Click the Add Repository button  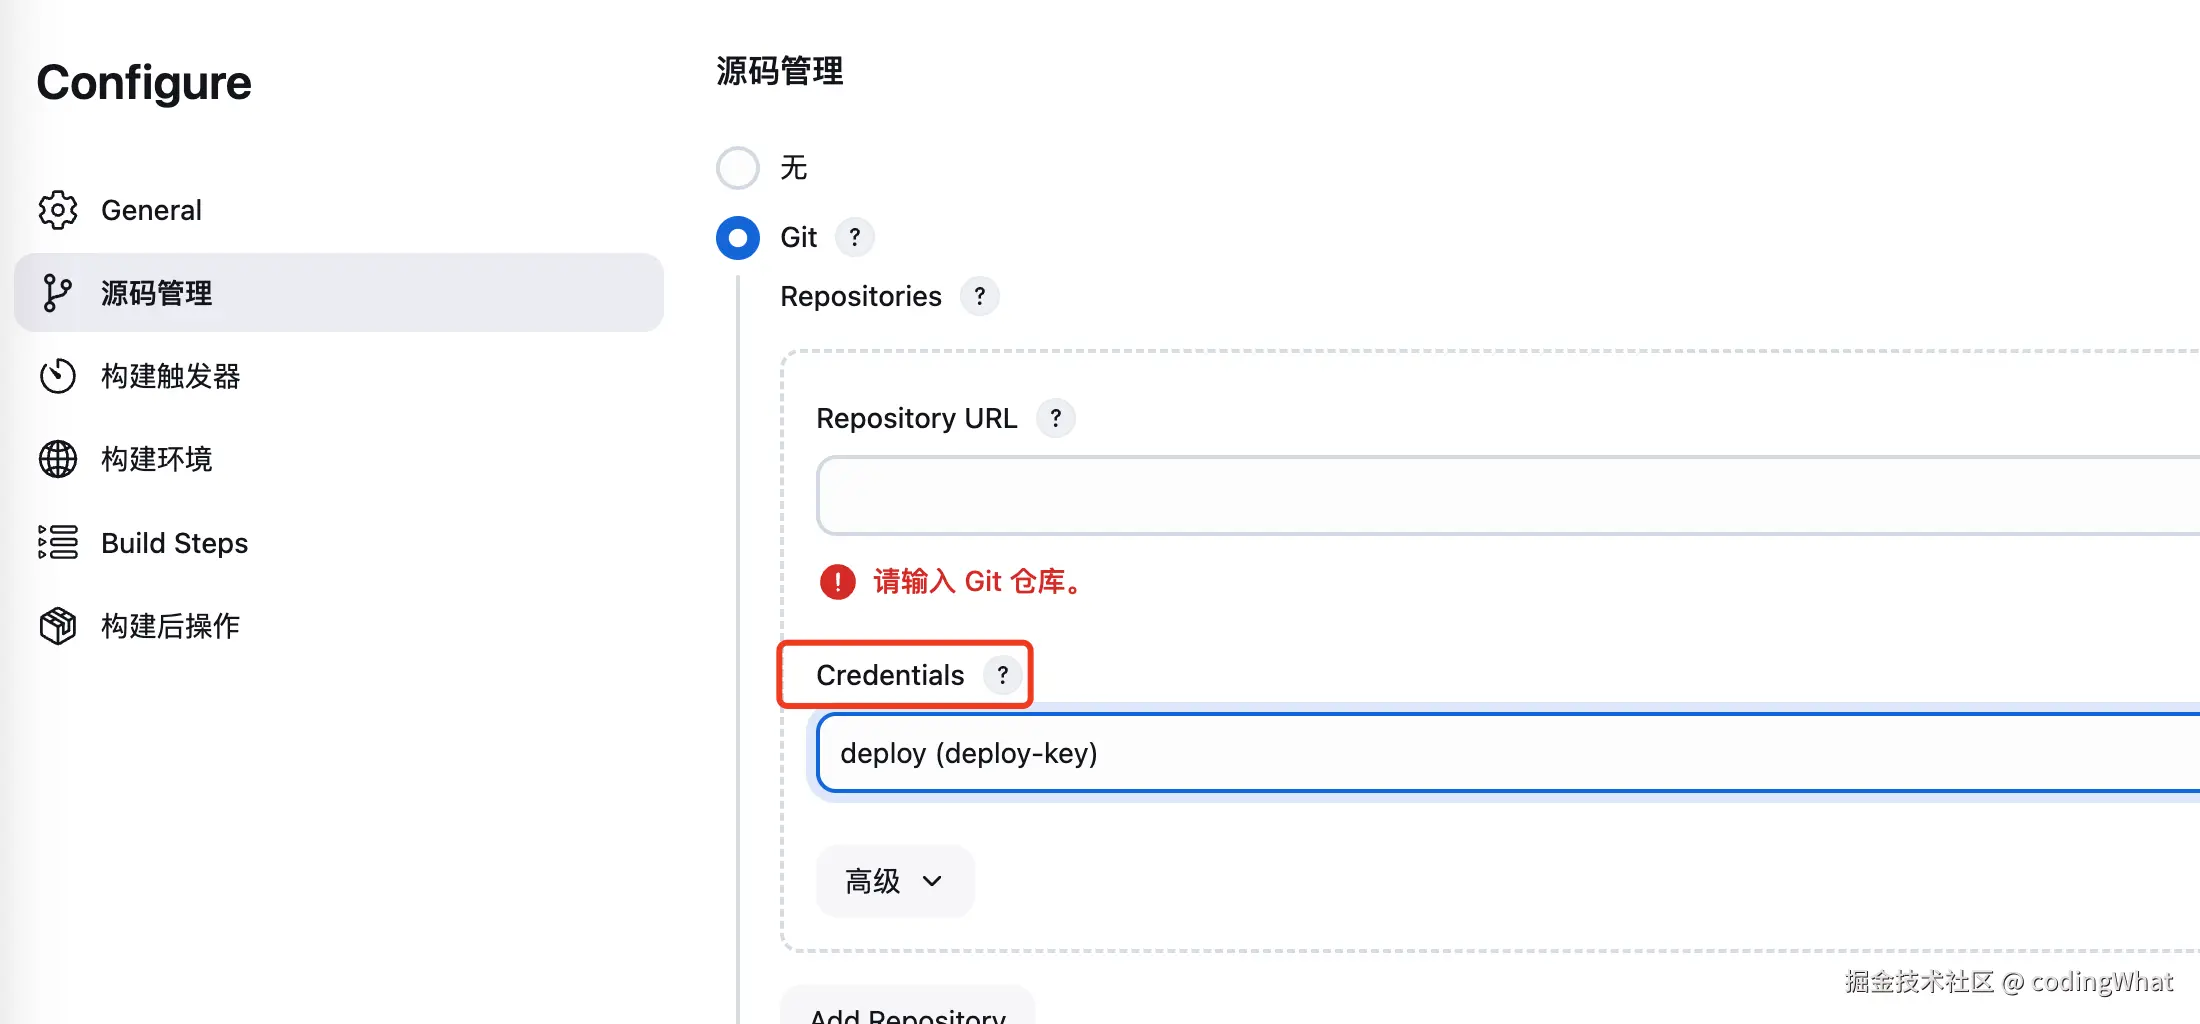(907, 1008)
